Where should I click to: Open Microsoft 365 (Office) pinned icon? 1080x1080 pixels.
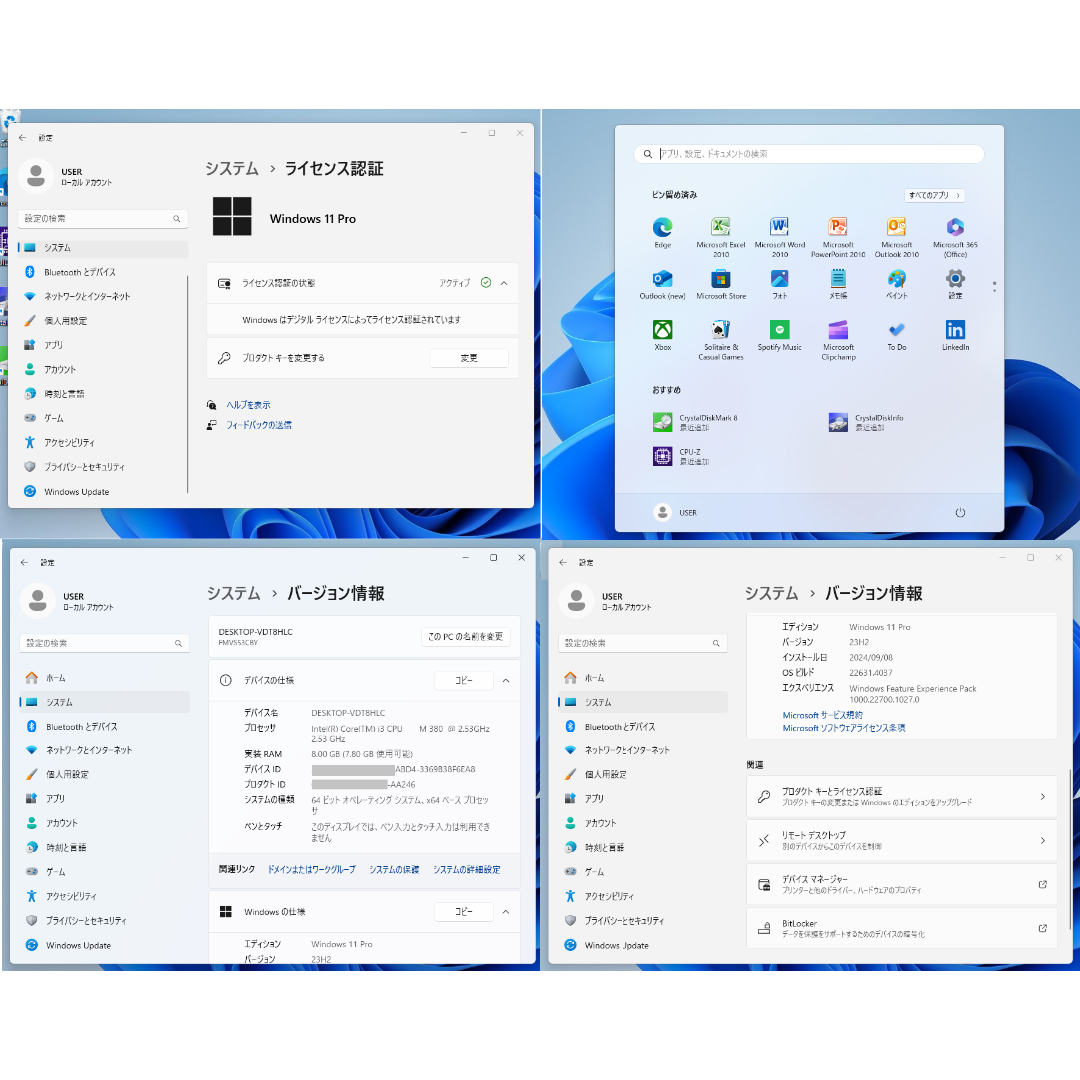tap(955, 236)
